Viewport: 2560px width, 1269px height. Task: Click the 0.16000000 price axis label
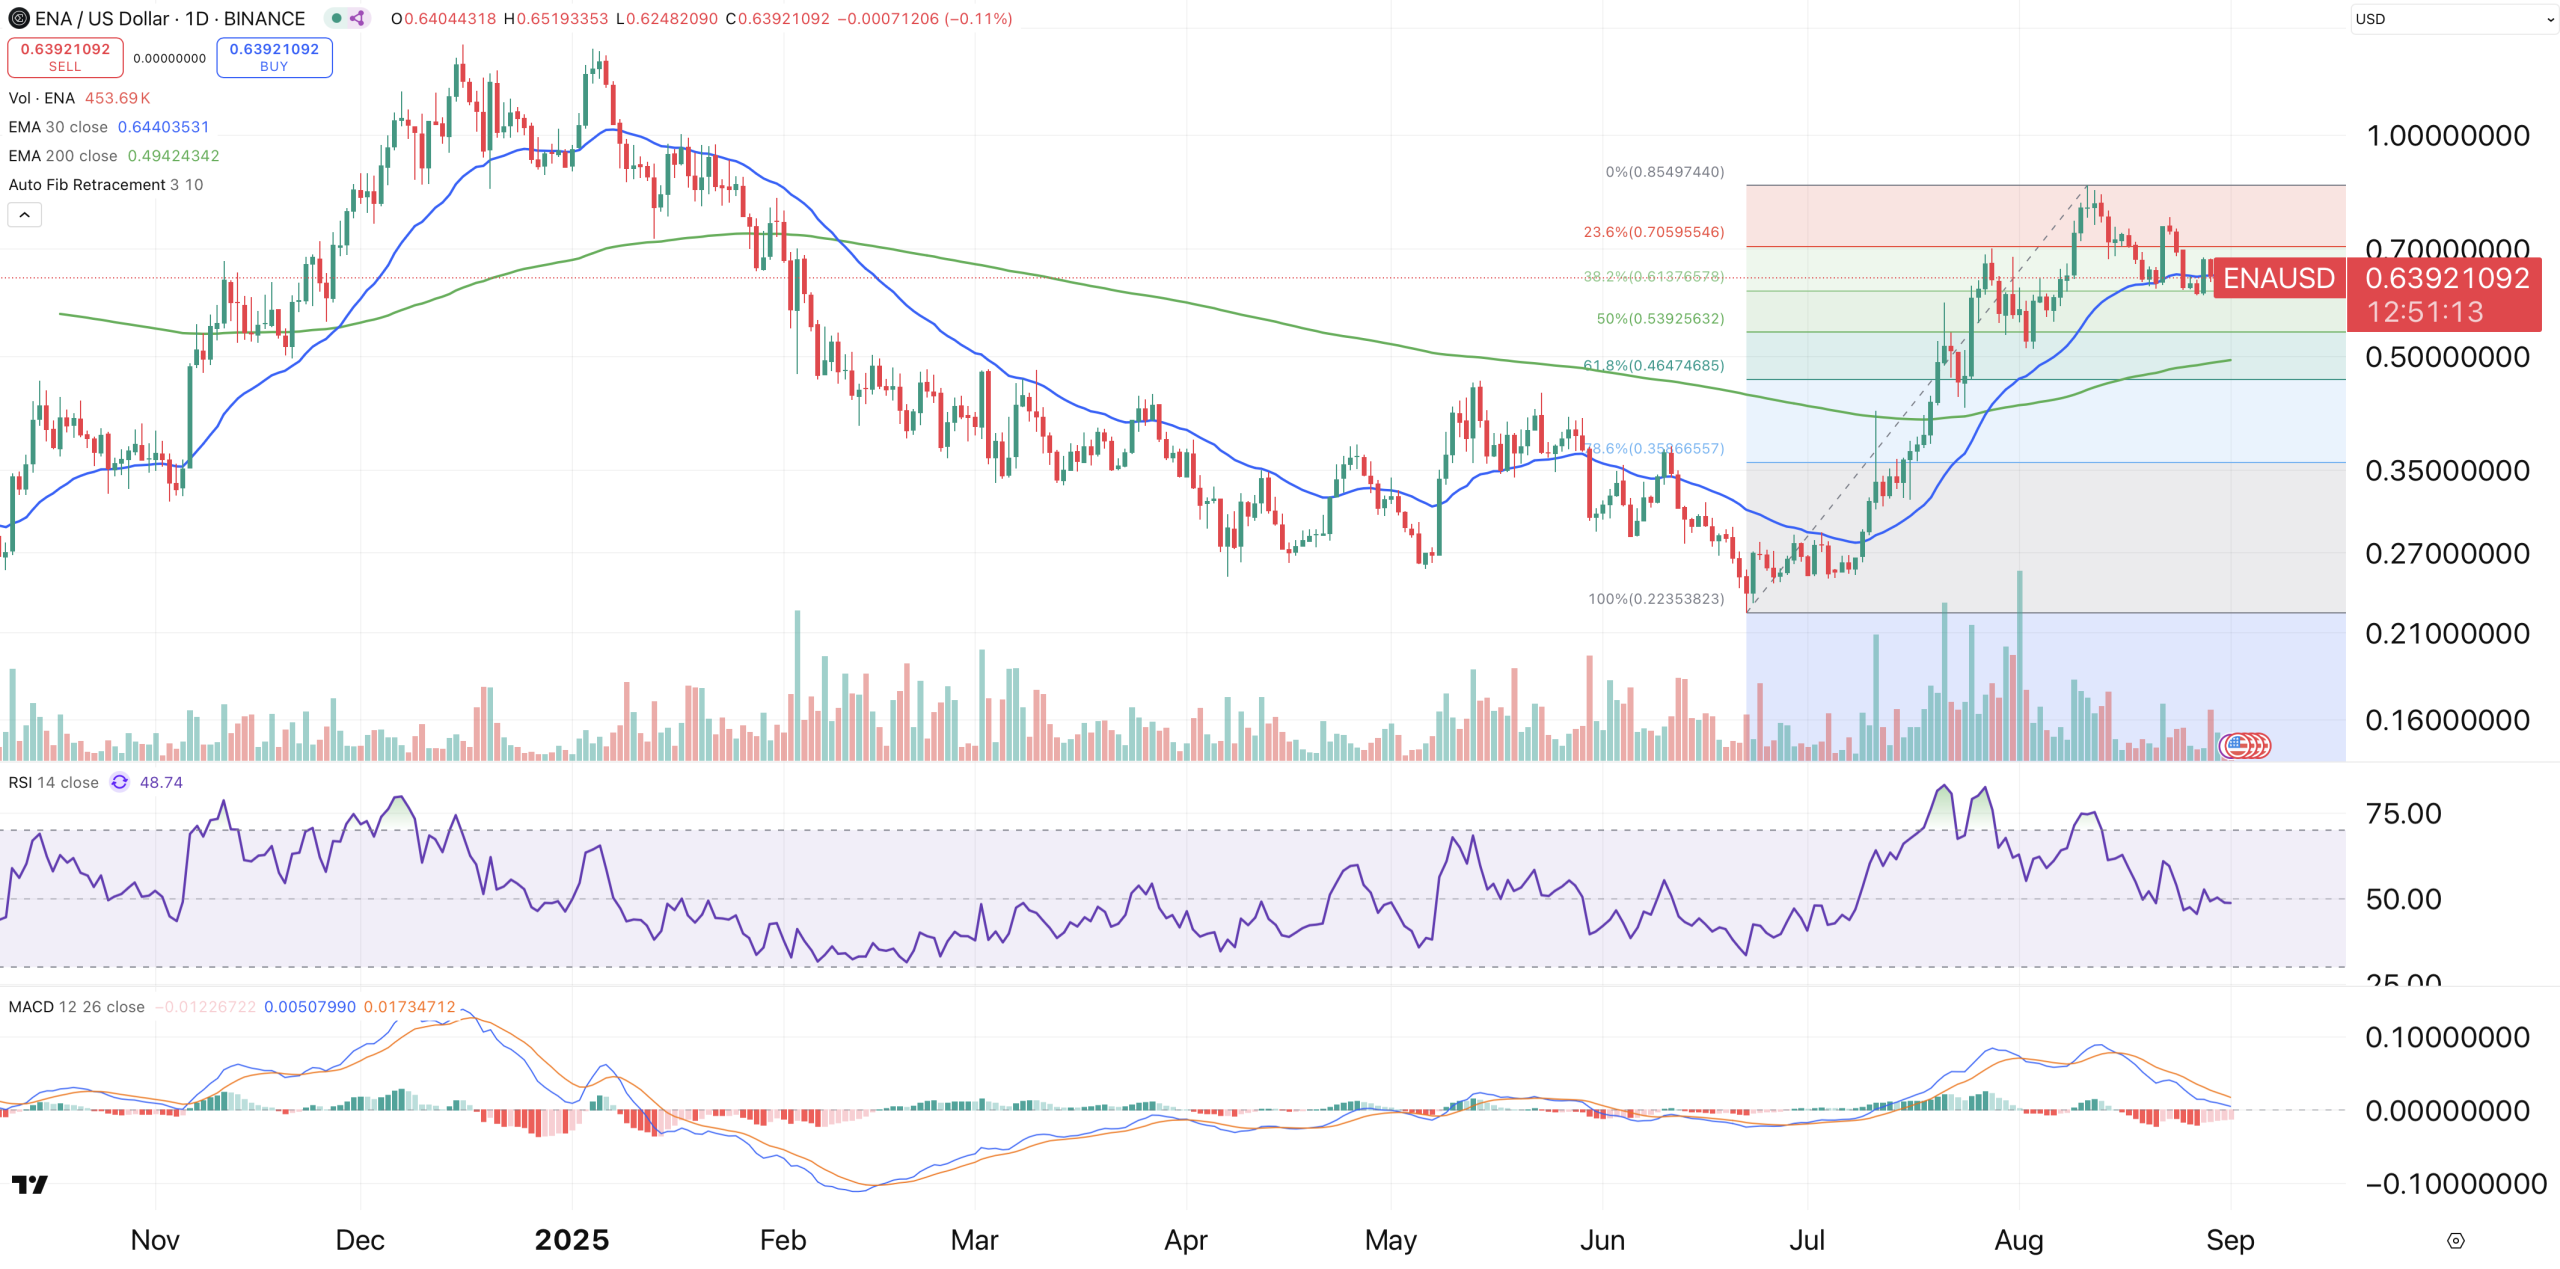pos(2448,721)
